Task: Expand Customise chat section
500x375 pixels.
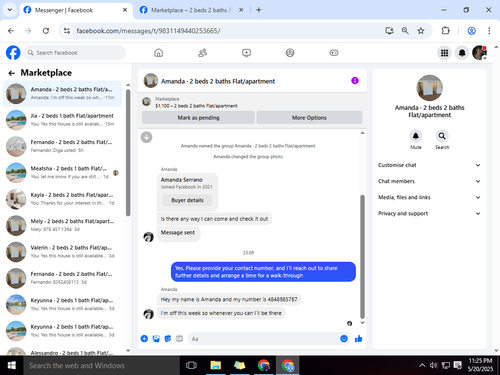Action: pyautogui.click(x=429, y=165)
